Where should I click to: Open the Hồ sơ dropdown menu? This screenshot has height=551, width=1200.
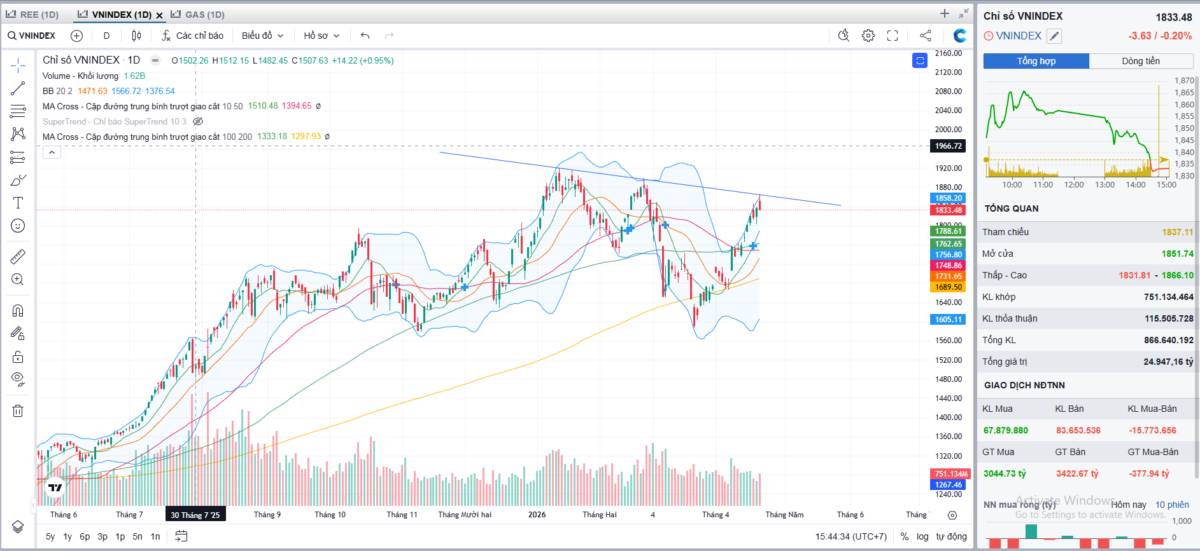(321, 35)
